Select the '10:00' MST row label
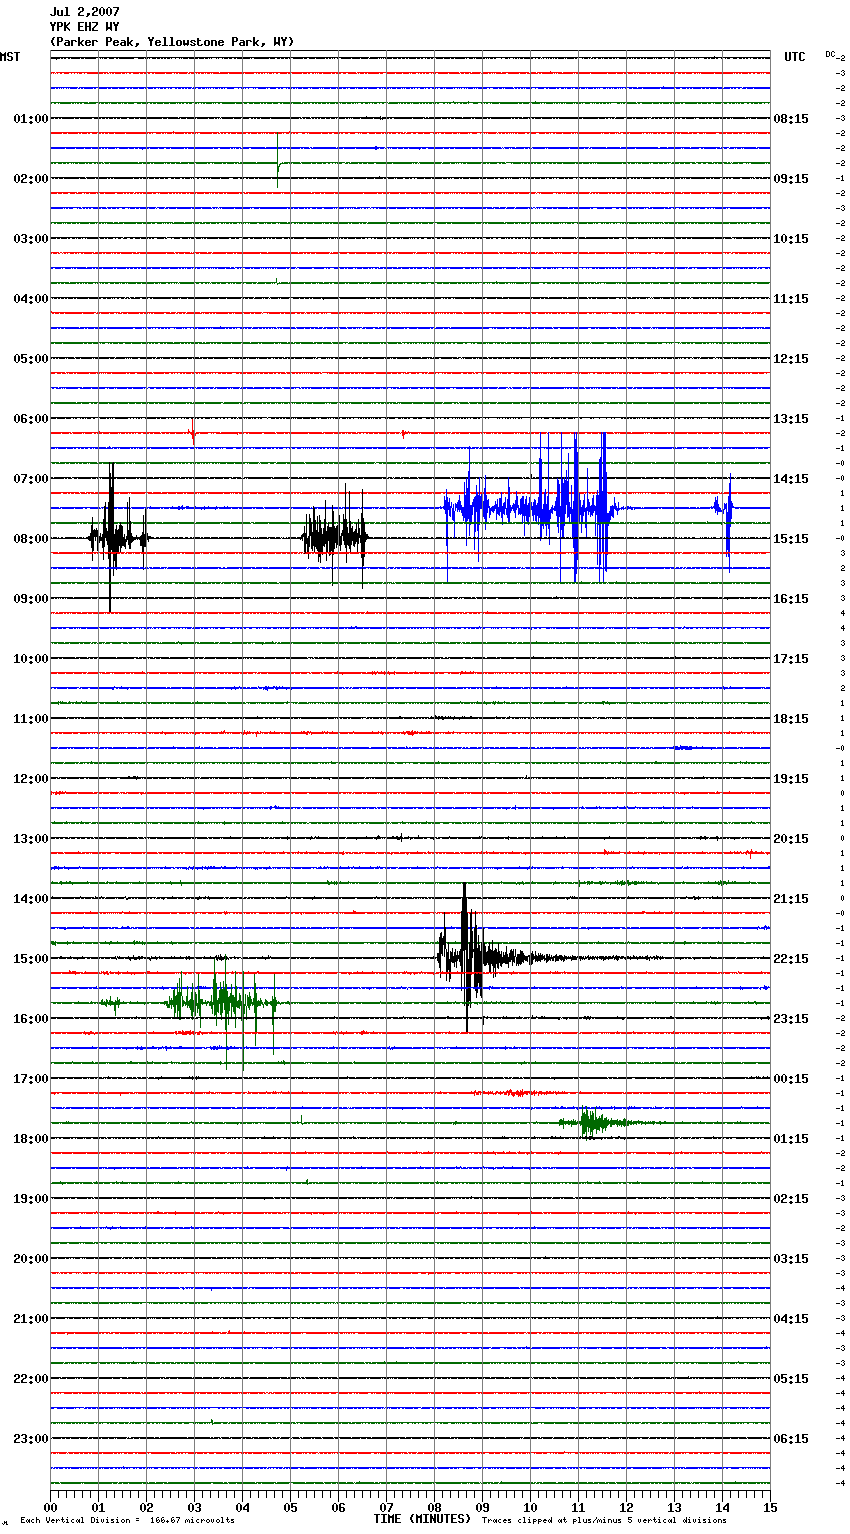Screen dimensions: 850x1534 (31, 659)
